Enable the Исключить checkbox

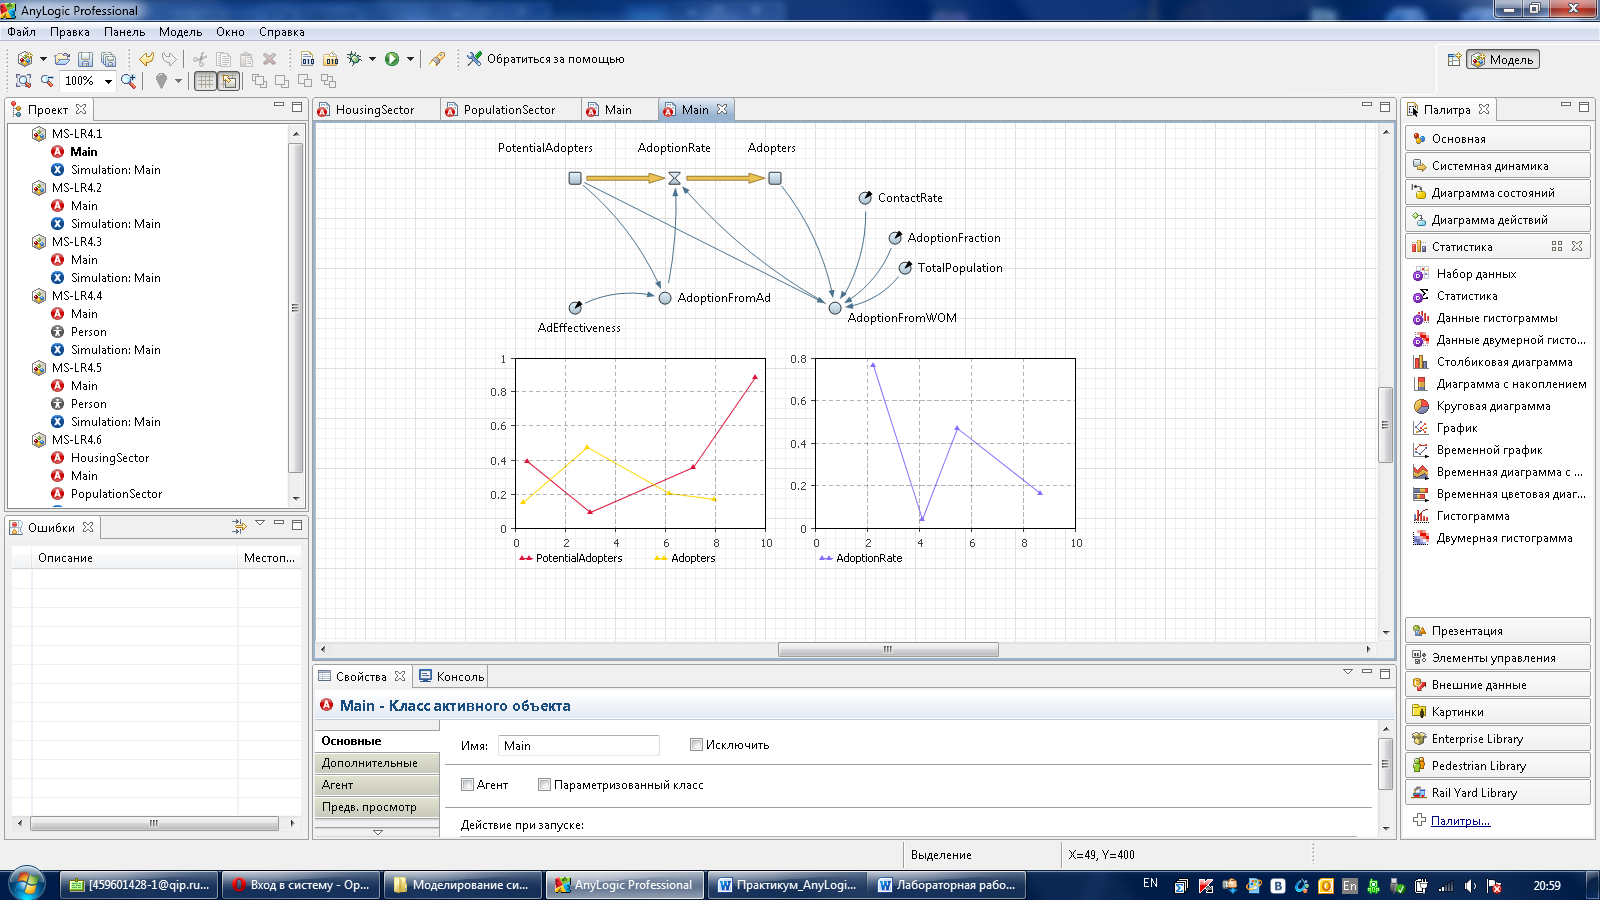click(x=696, y=745)
